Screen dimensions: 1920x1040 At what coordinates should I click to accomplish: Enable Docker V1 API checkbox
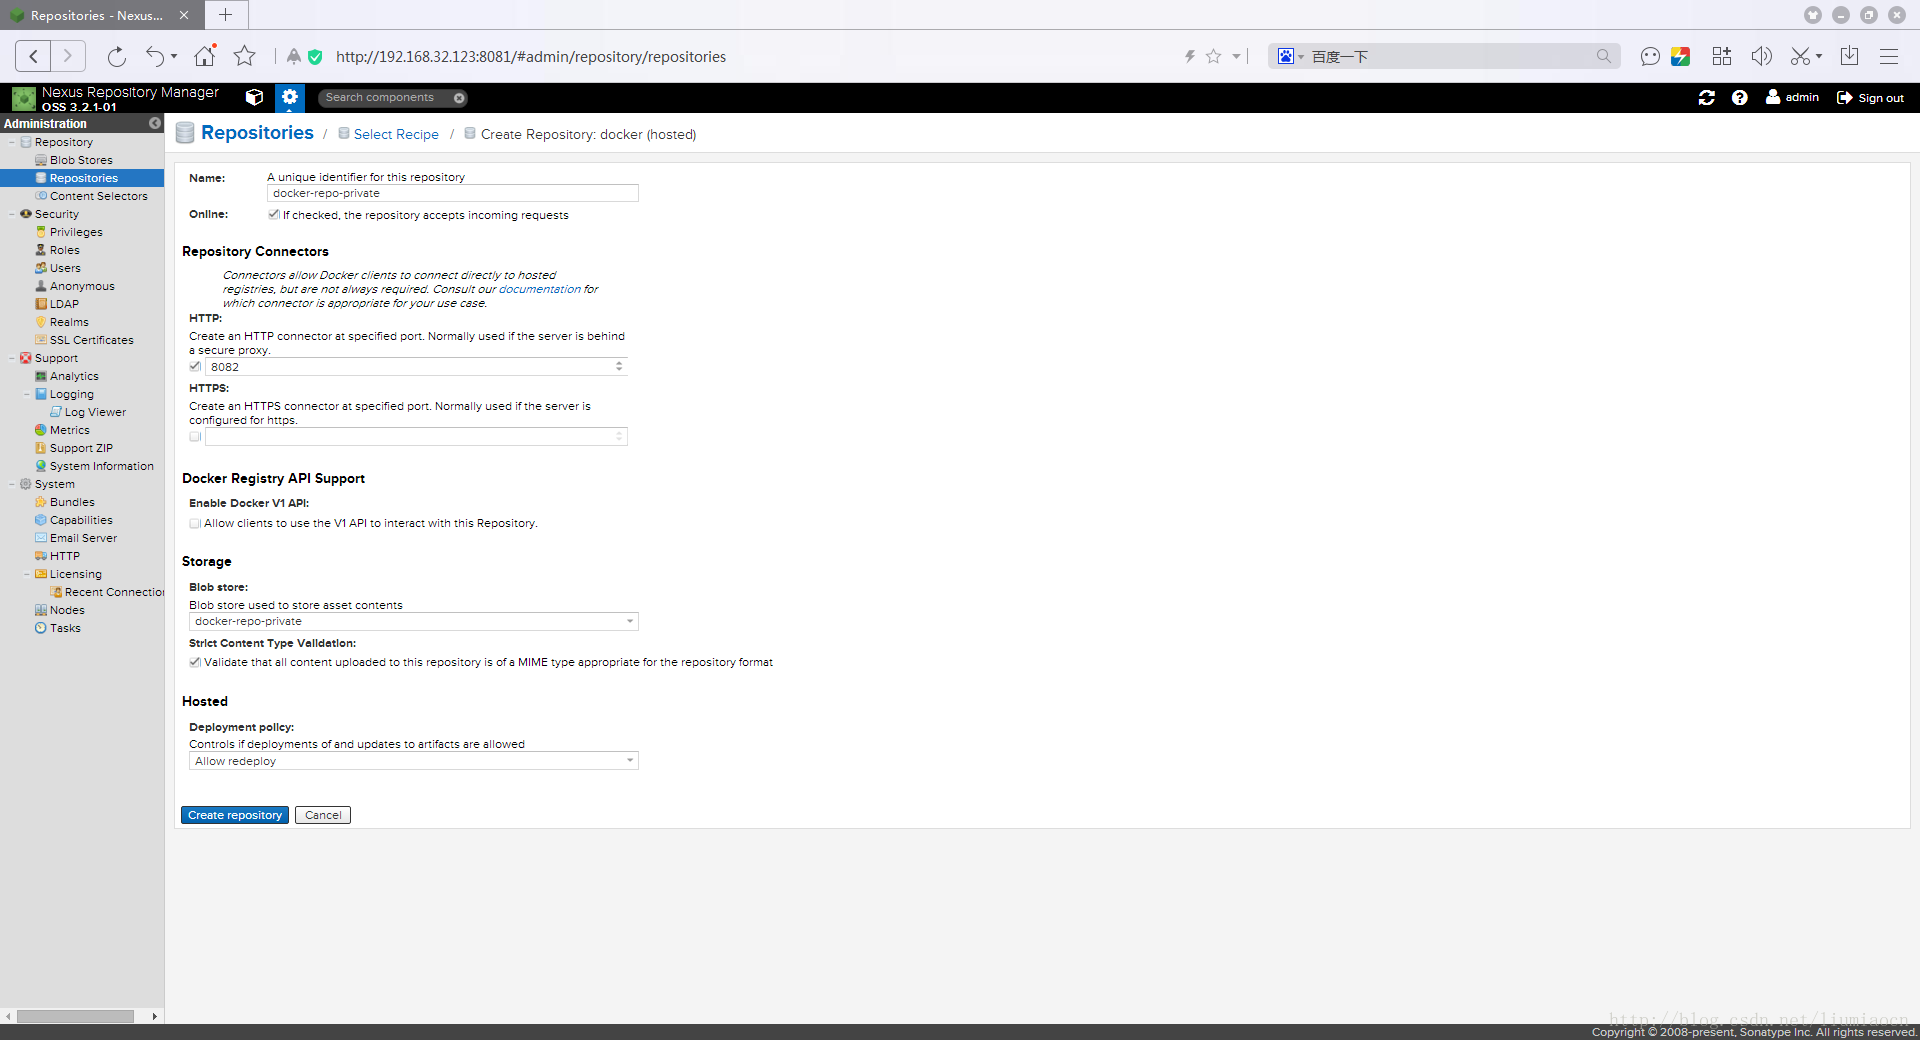click(195, 523)
